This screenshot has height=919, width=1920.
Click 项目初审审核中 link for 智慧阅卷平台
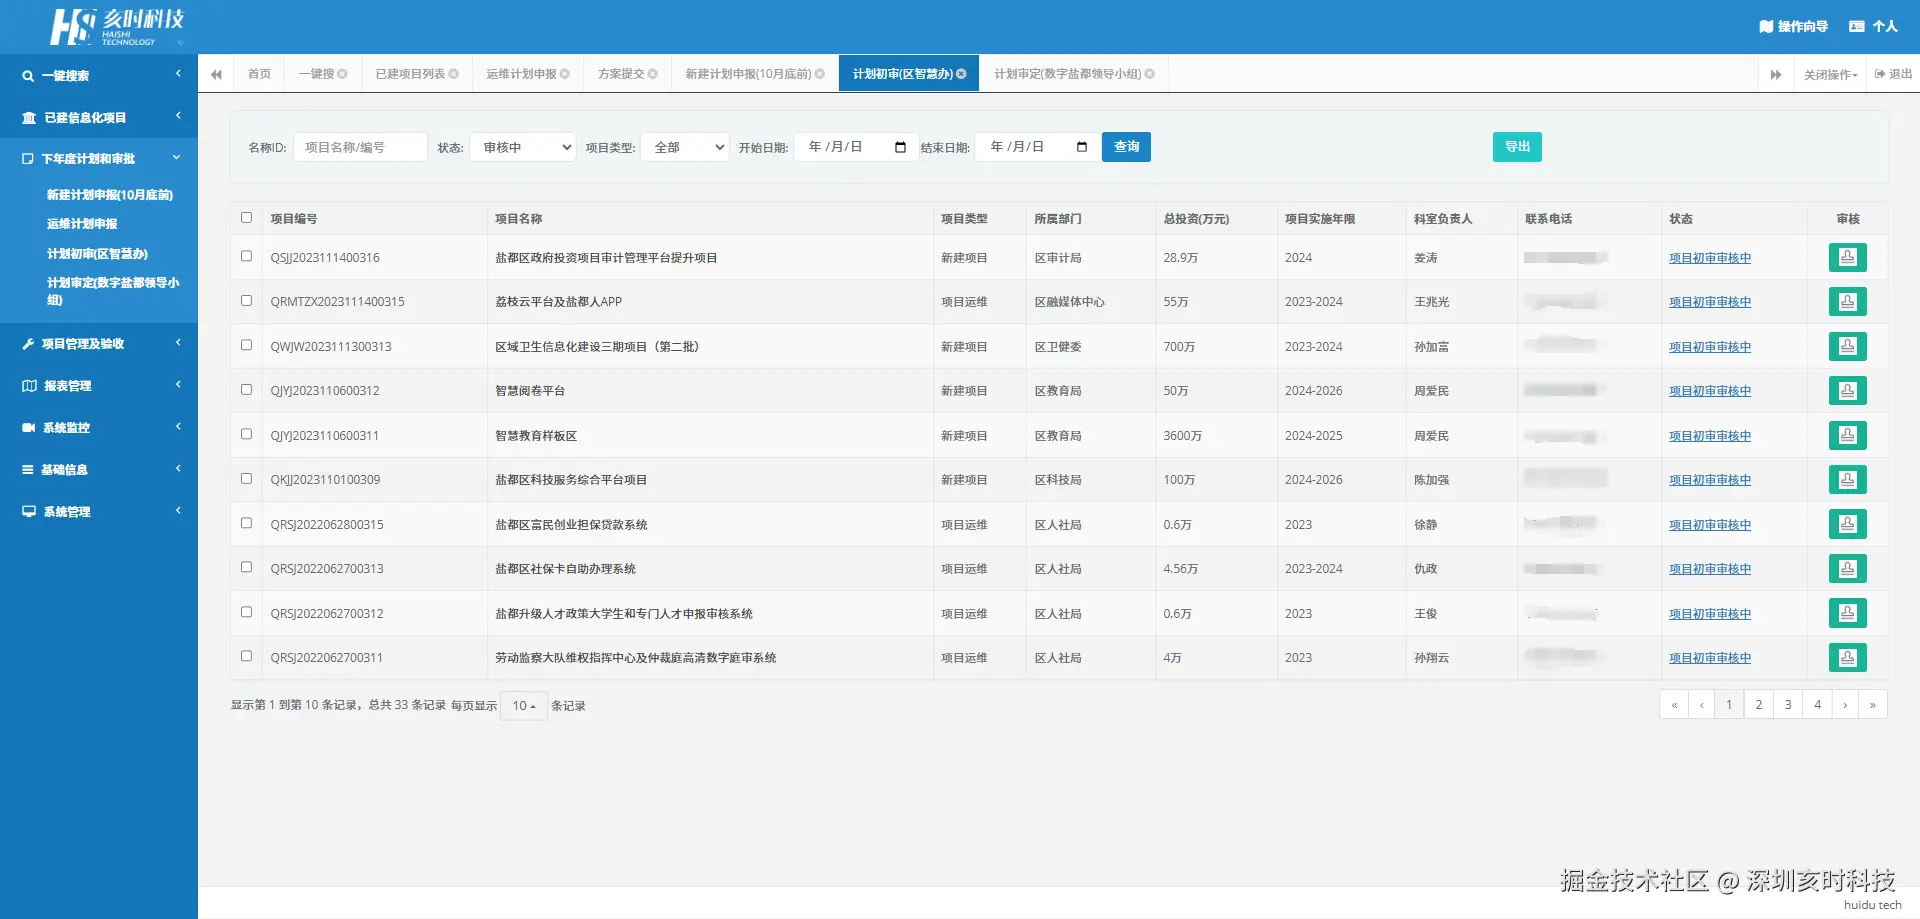click(1710, 391)
